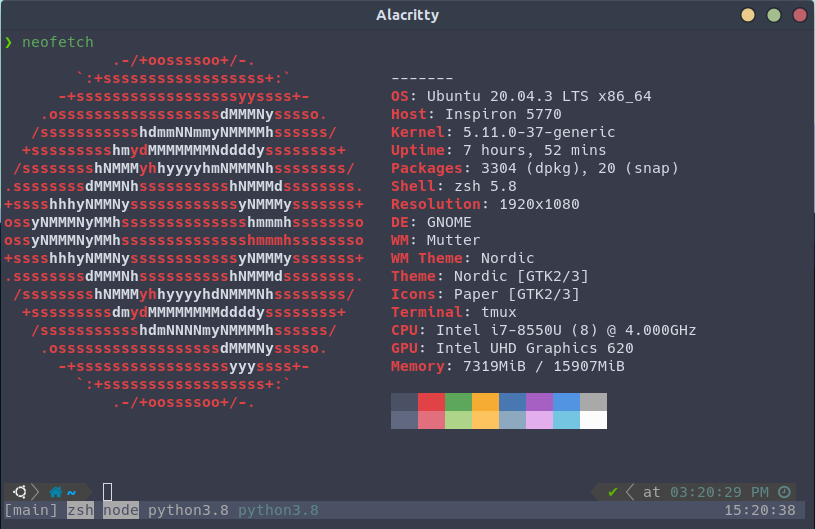Click the terminal cursor block at prompt
This screenshot has width=815, height=529.
[108, 492]
